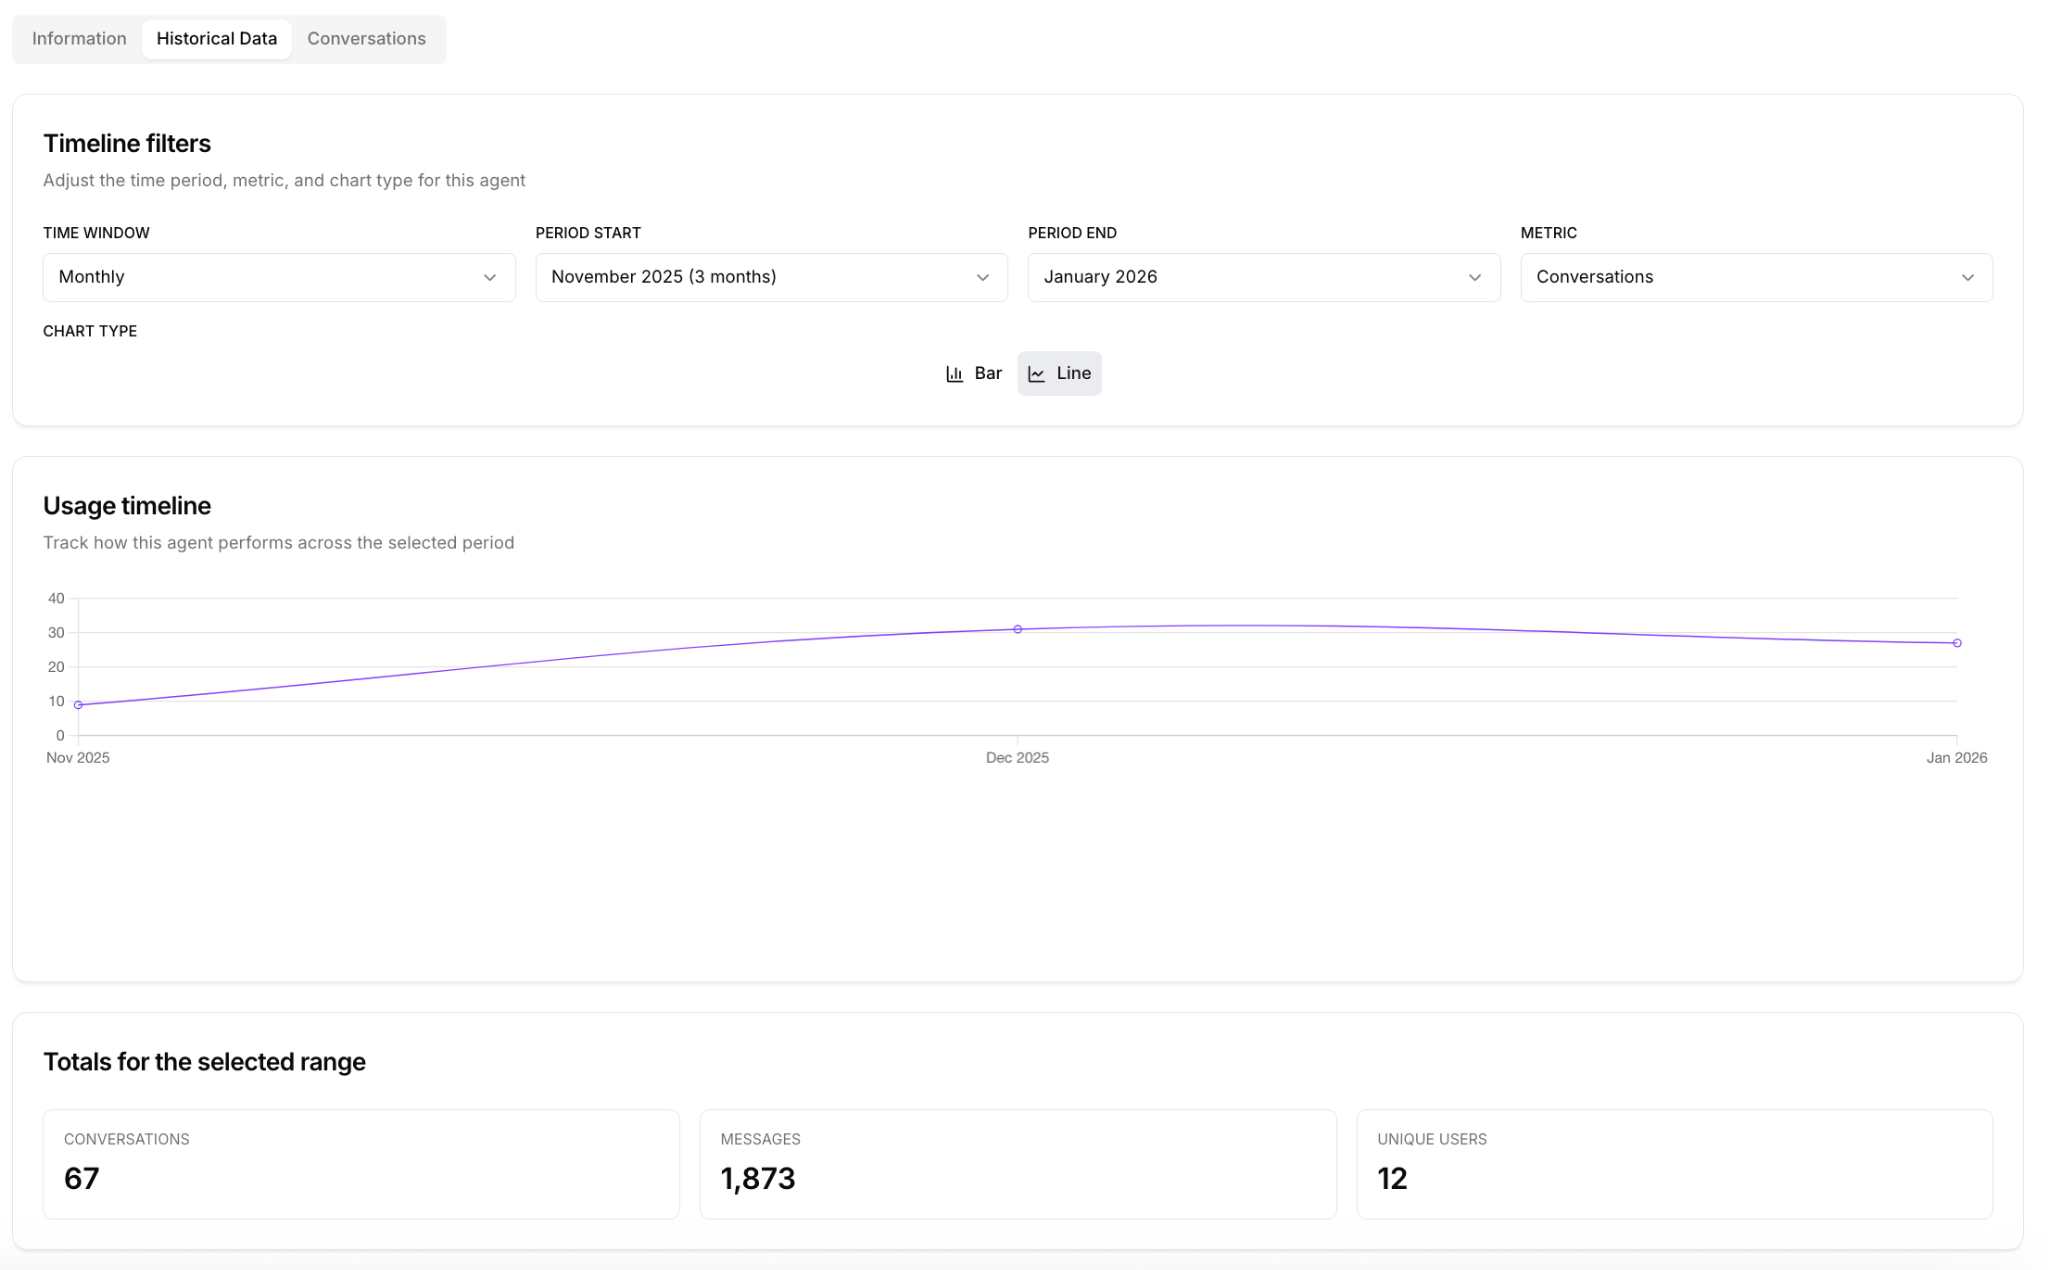Click the Dec 2025 data point
Screen dimensions: 2048x1270
(x=1017, y=629)
